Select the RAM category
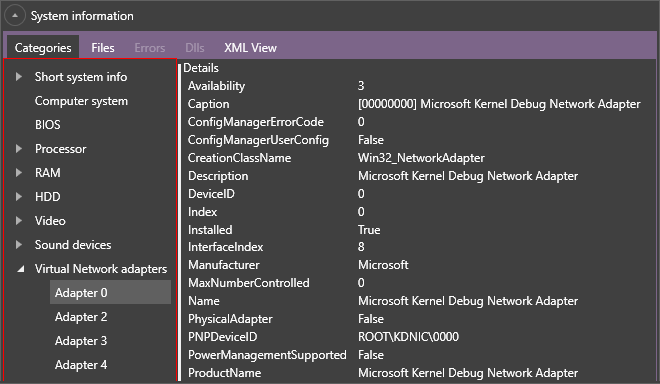 pyautogui.click(x=48, y=173)
